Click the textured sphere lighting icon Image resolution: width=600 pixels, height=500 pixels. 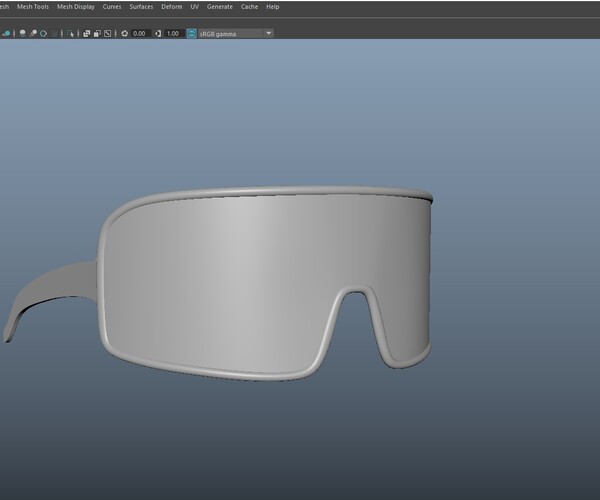click(33, 33)
